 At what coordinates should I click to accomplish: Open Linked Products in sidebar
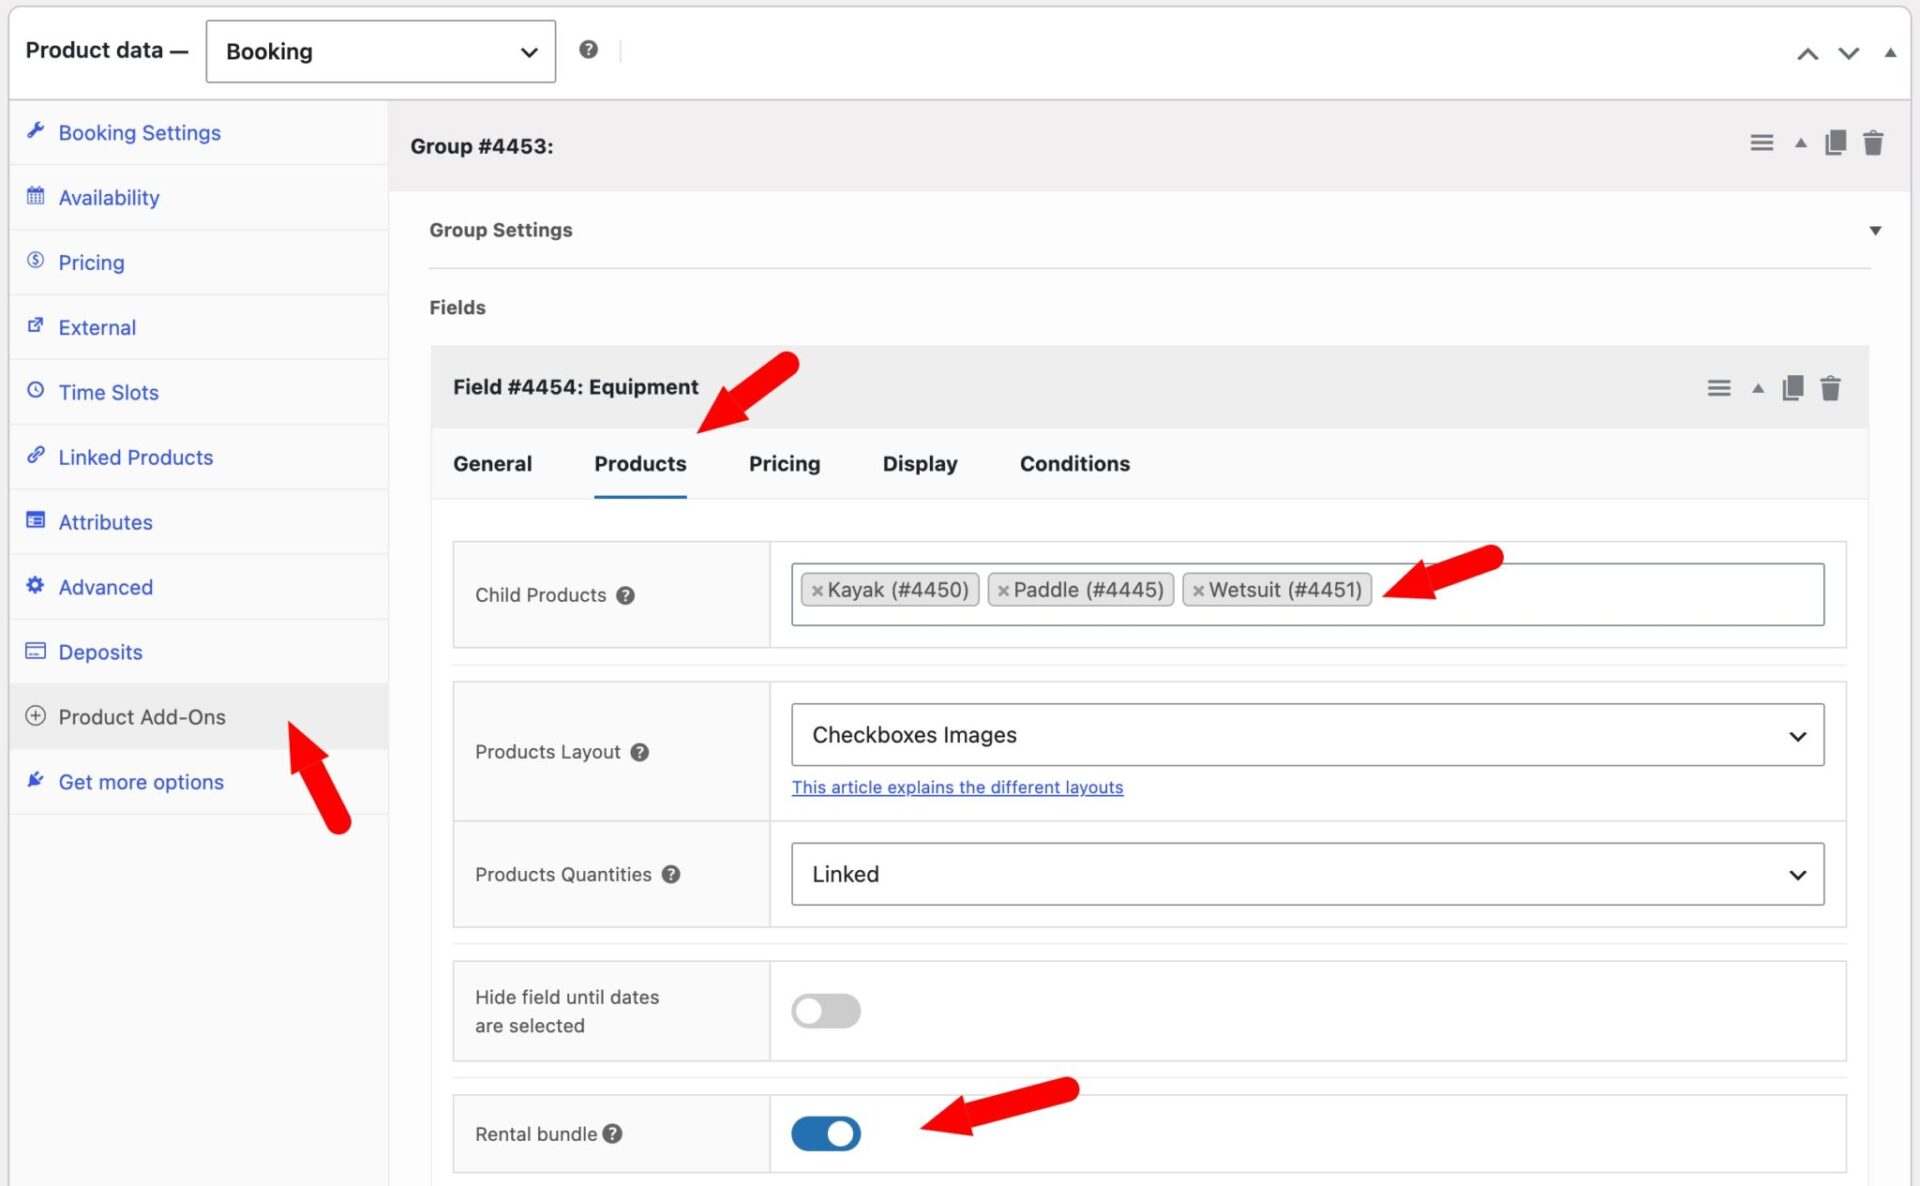135,457
